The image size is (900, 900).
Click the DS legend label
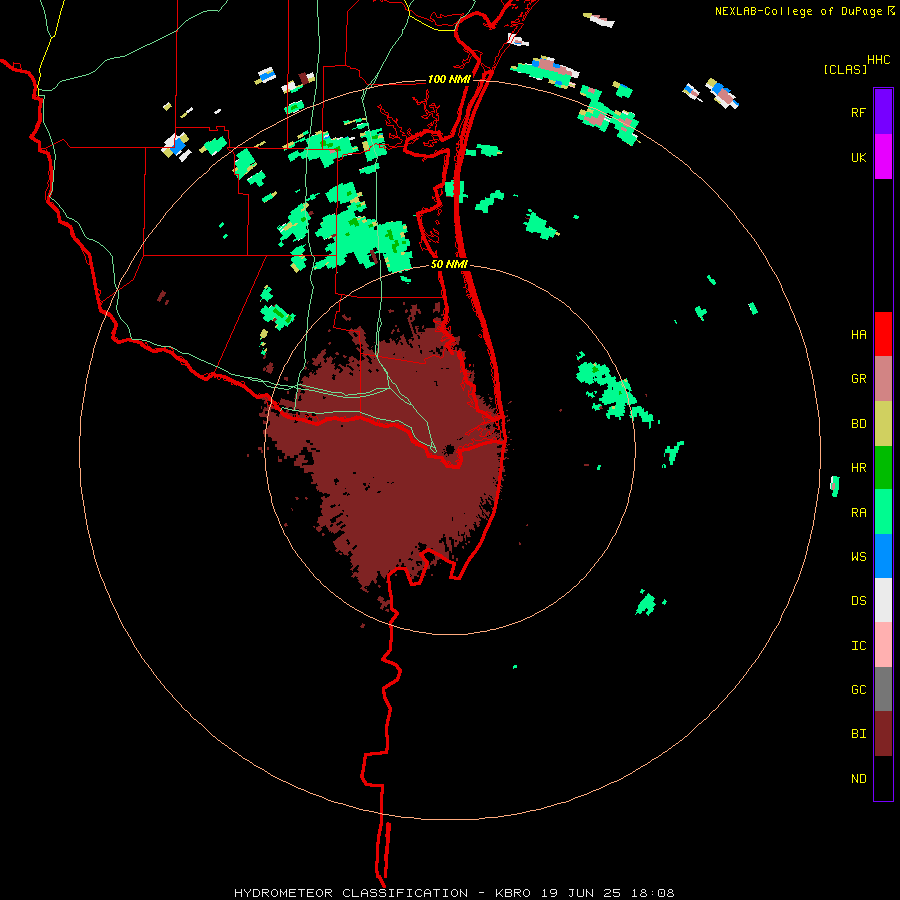(x=858, y=601)
